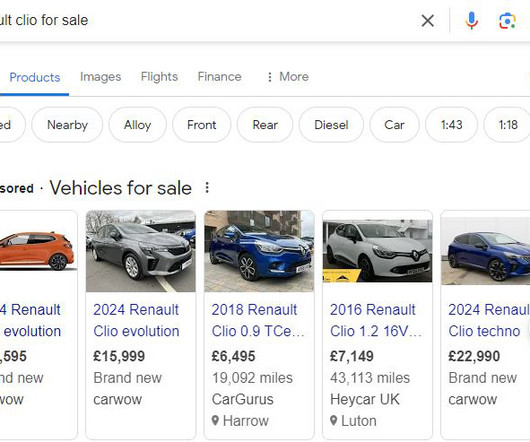The height and width of the screenshot is (442, 530).
Task: View the white 2016 Clio car photo
Action: tap(378, 251)
